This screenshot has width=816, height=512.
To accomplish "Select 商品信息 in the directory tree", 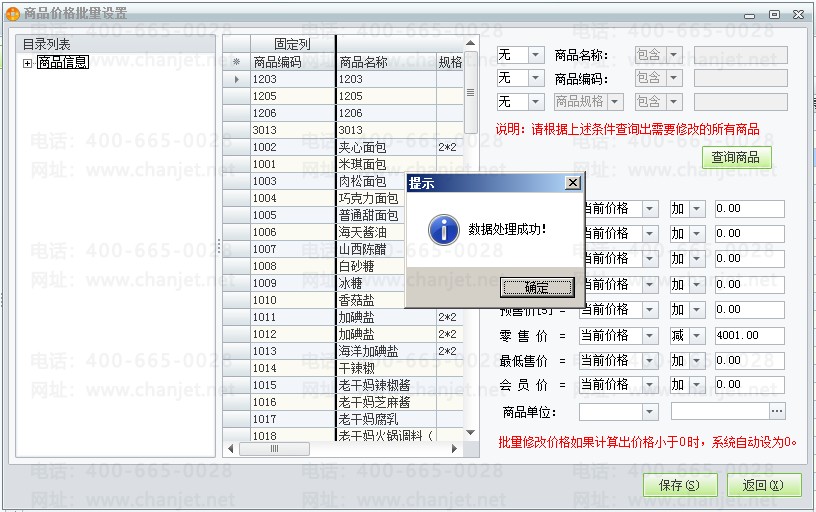I will [63, 63].
